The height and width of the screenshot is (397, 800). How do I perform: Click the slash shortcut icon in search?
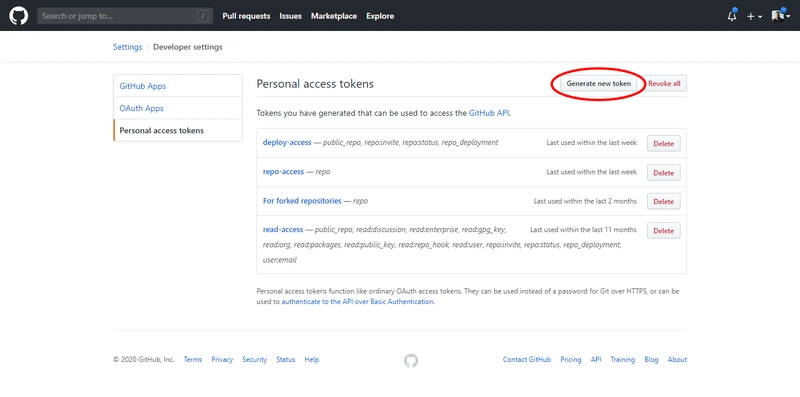pos(203,16)
